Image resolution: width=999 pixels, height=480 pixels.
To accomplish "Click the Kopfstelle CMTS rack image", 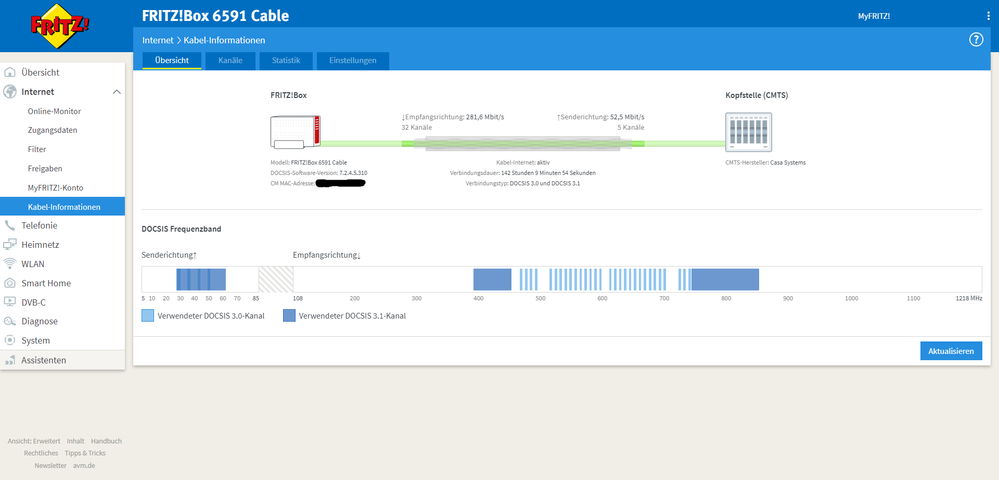I will [749, 132].
